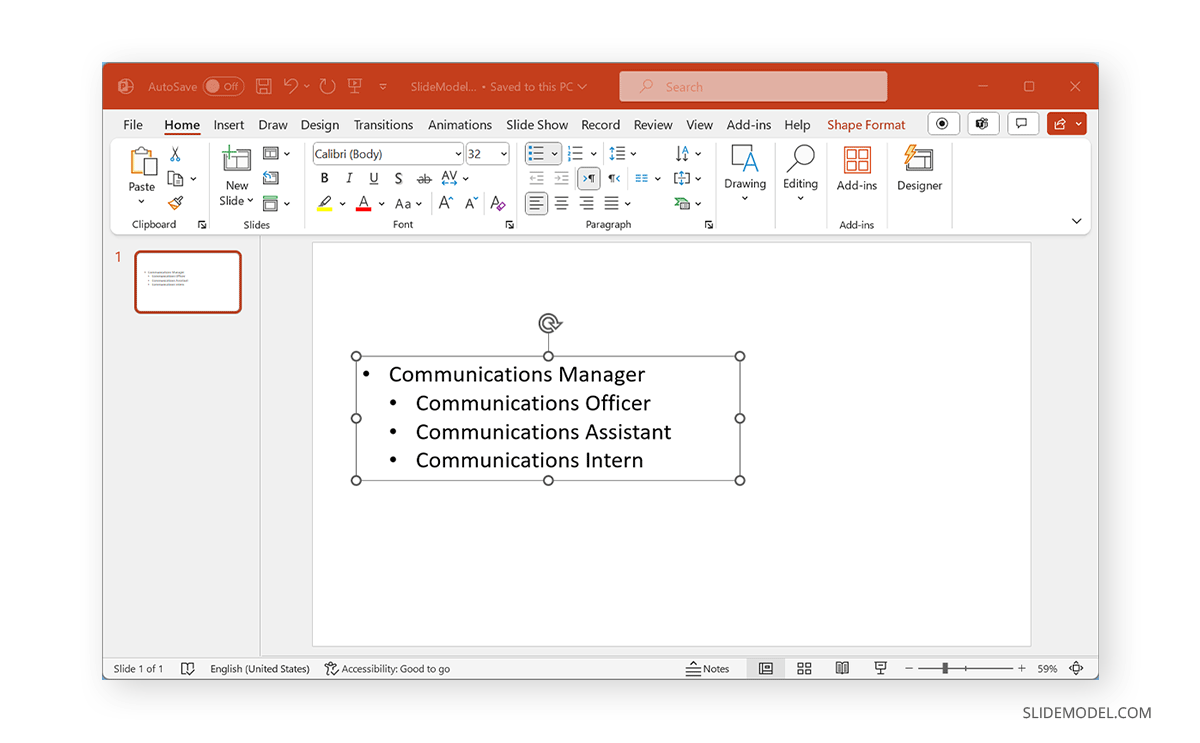Toggle bulleted list formatting
This screenshot has height=743, width=1200.
pyautogui.click(x=537, y=153)
